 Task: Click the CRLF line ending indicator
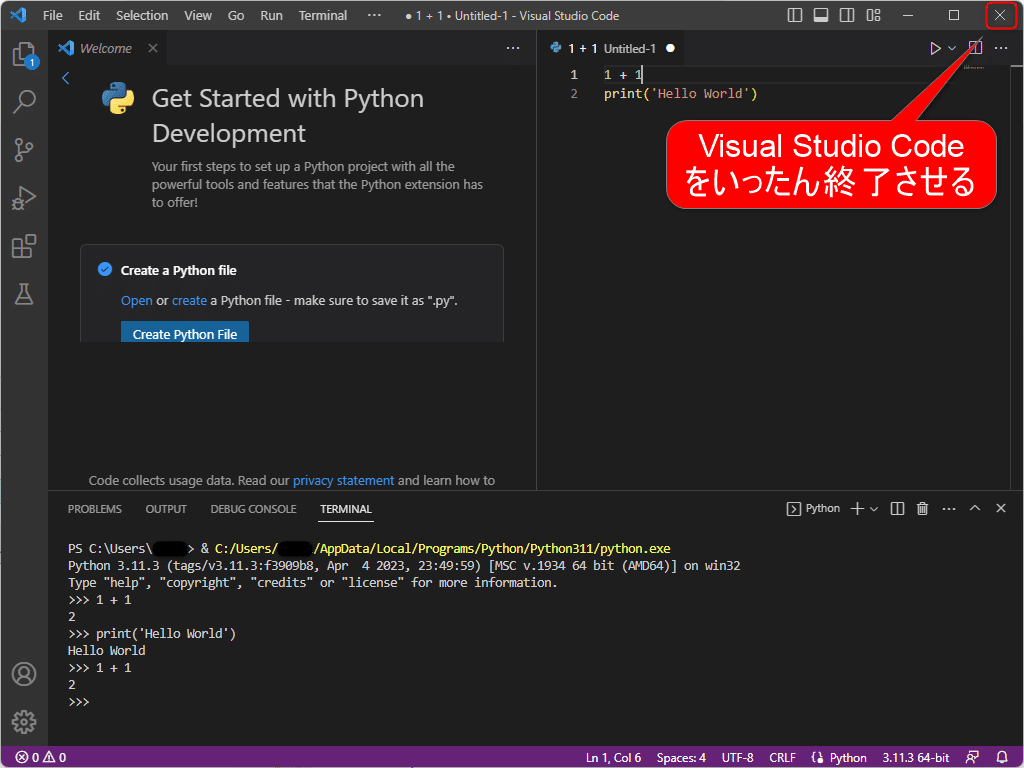[782, 757]
